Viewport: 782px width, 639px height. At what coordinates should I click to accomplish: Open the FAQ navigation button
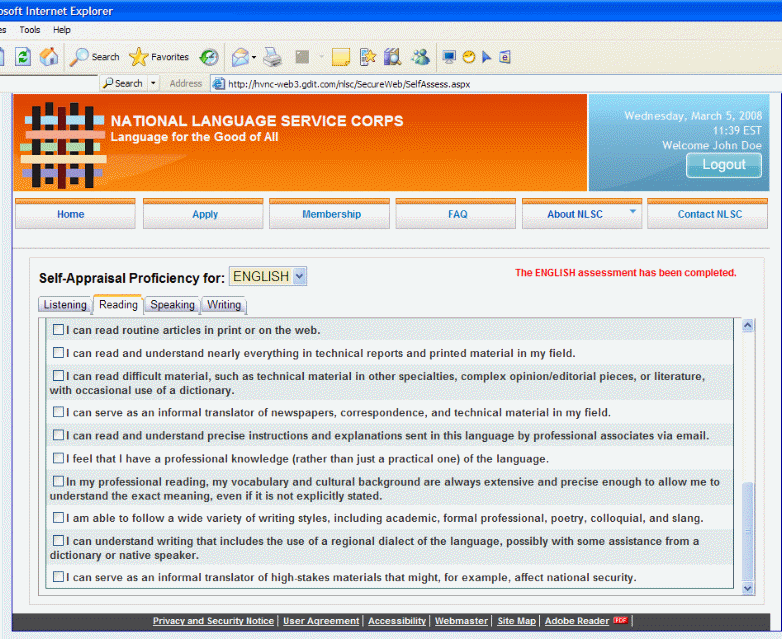tap(456, 214)
